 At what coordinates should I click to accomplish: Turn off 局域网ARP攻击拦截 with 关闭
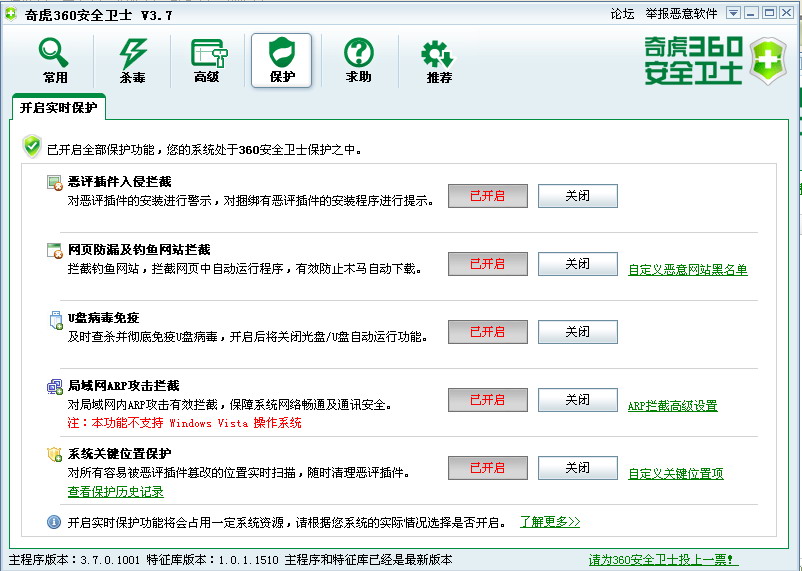577,400
